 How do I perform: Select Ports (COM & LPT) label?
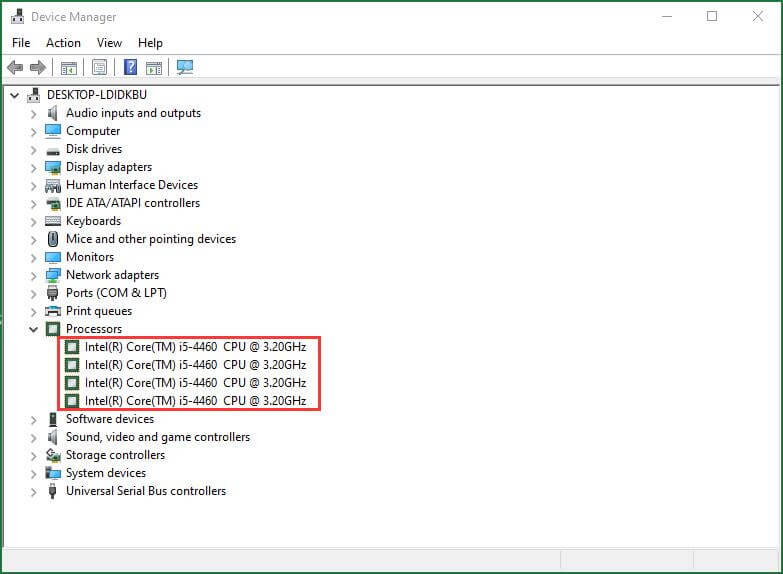[x=116, y=293]
